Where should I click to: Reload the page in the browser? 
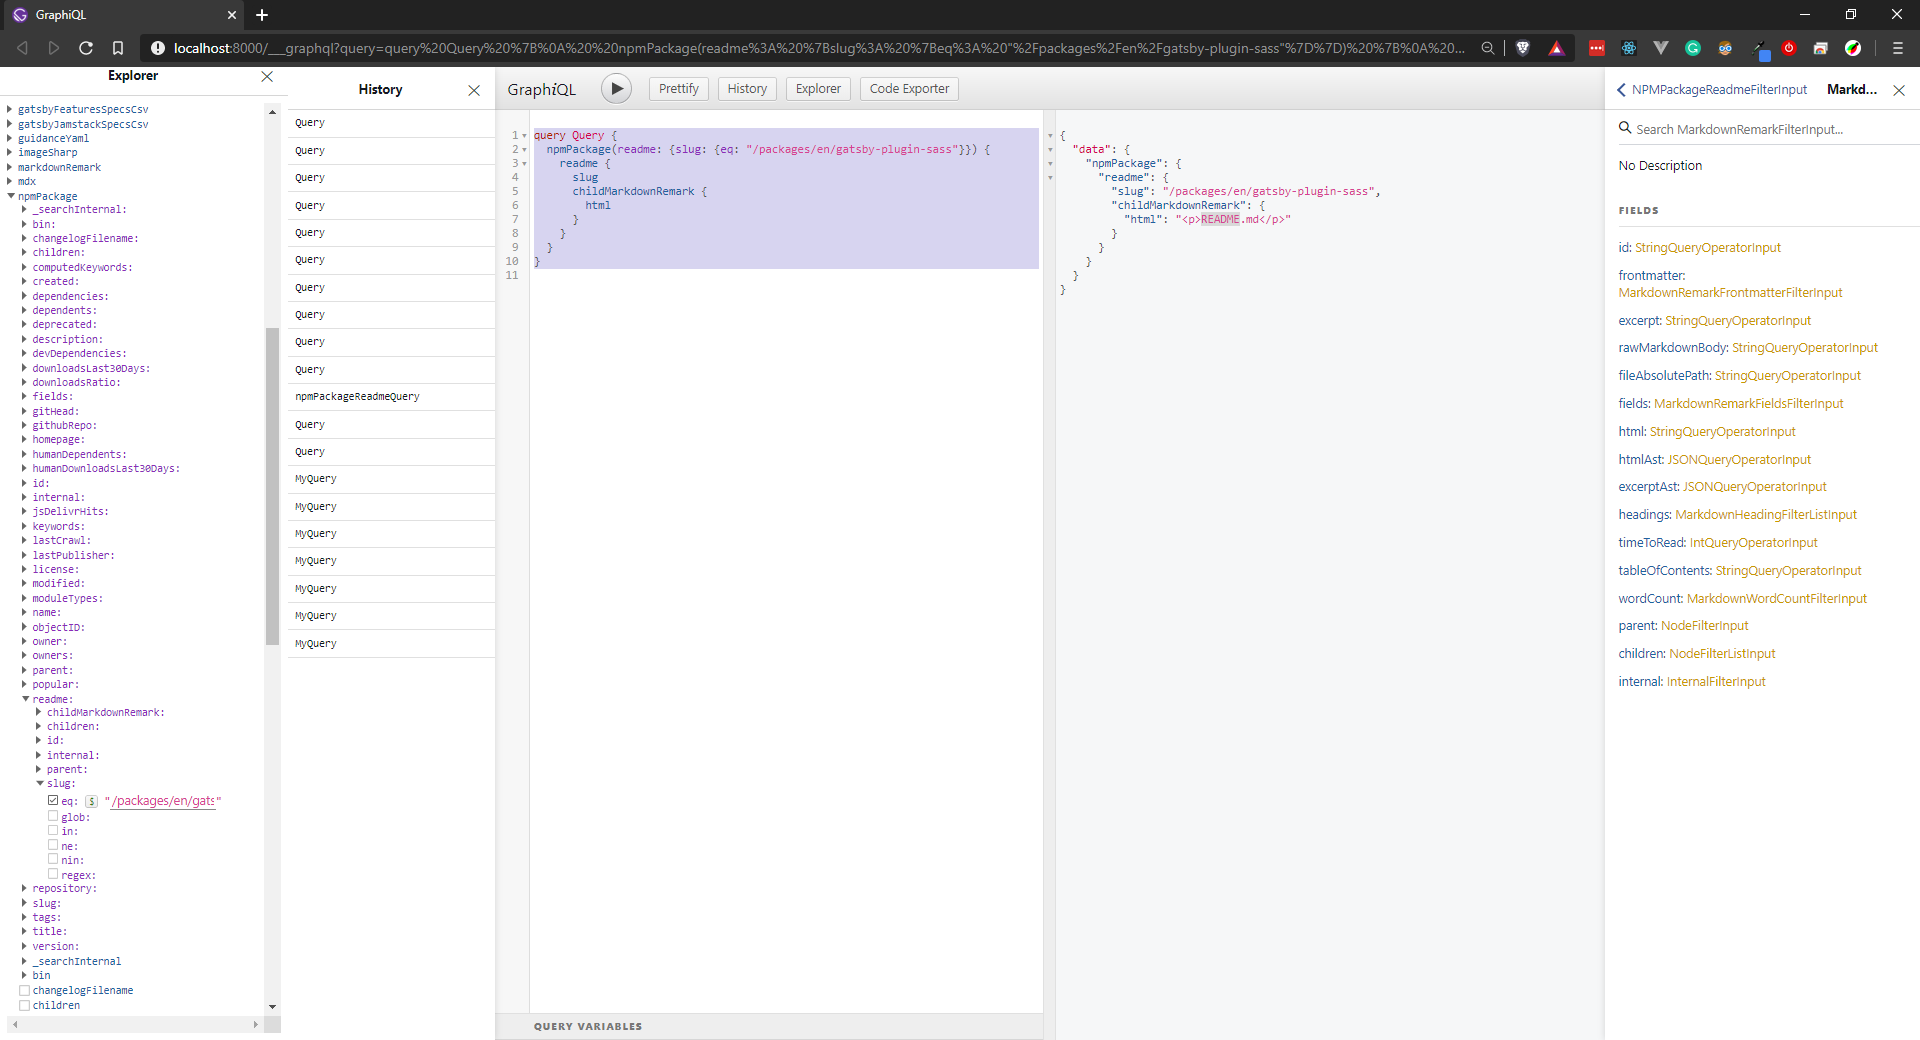pos(86,48)
